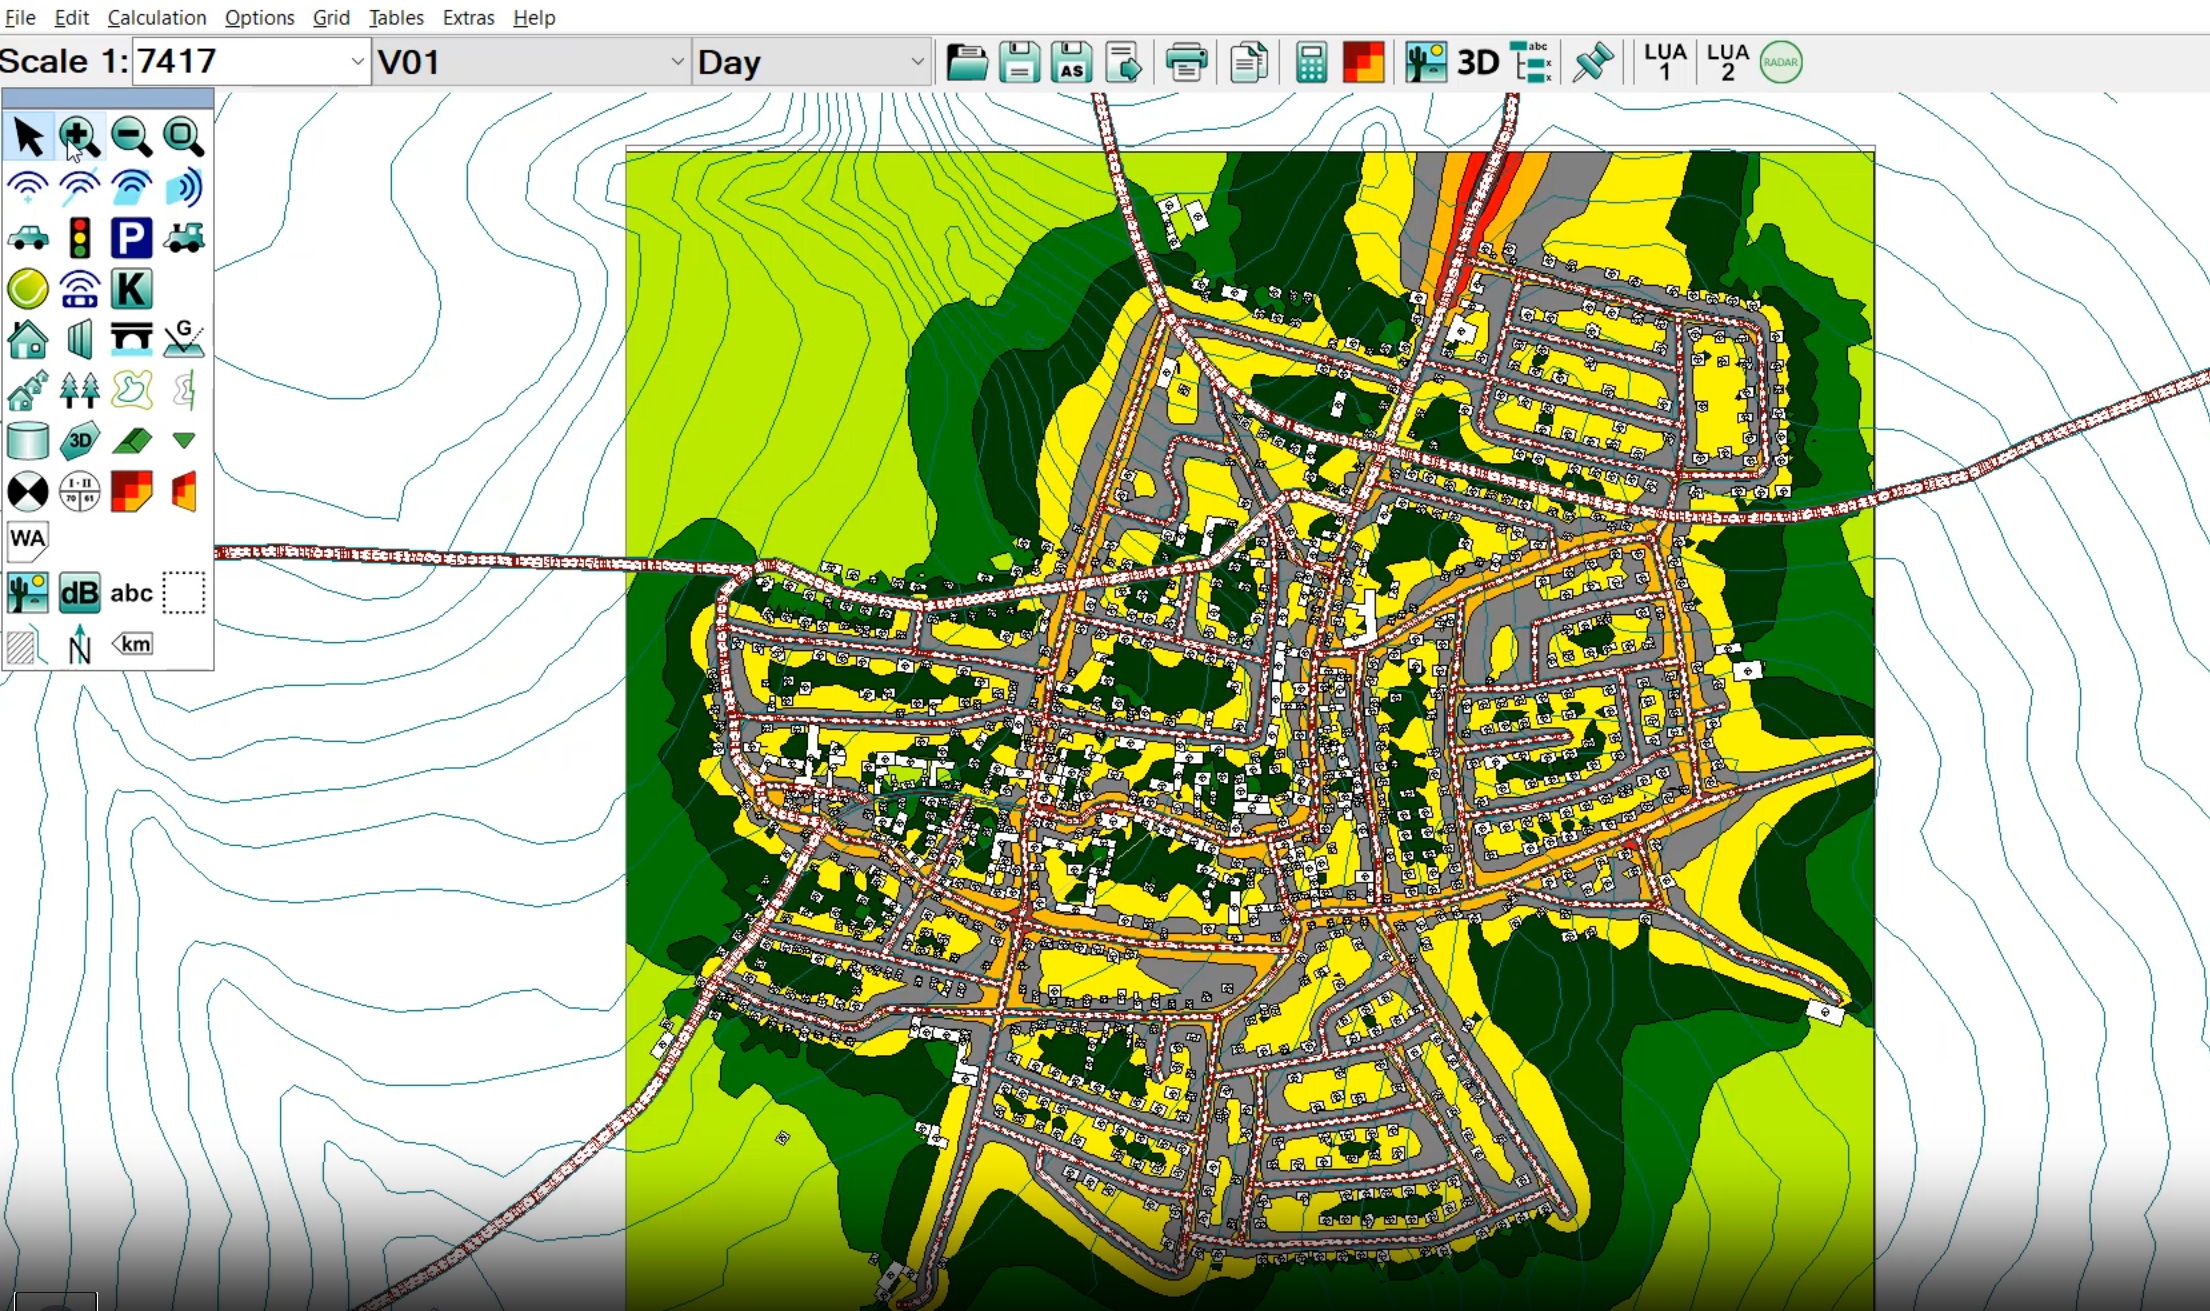The height and width of the screenshot is (1311, 2210).
Task: Open the 3D view from toolbar
Action: 1477,63
